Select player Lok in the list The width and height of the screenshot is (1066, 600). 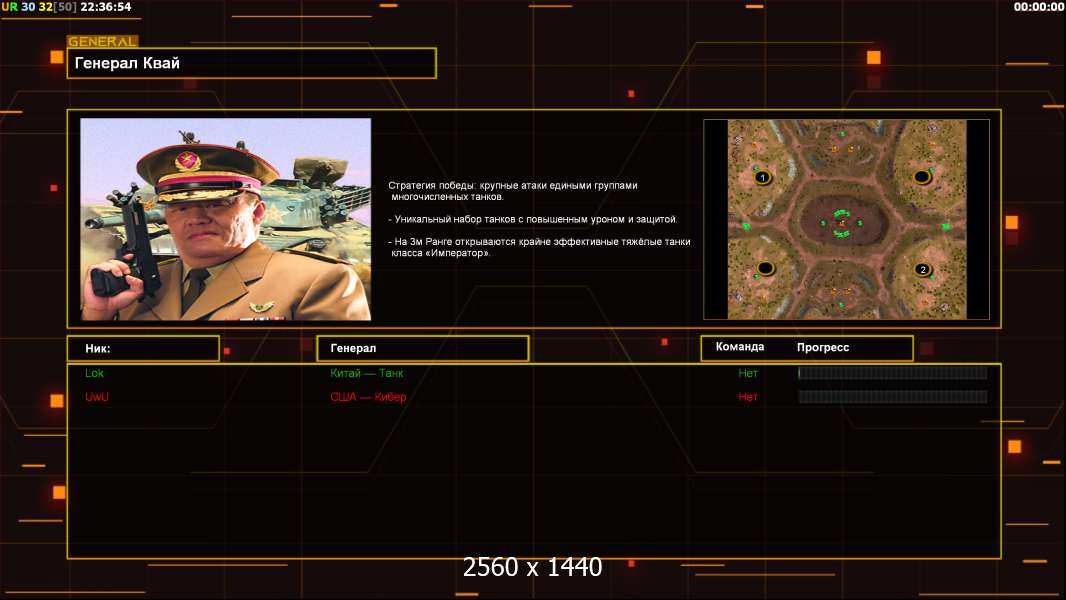point(95,373)
